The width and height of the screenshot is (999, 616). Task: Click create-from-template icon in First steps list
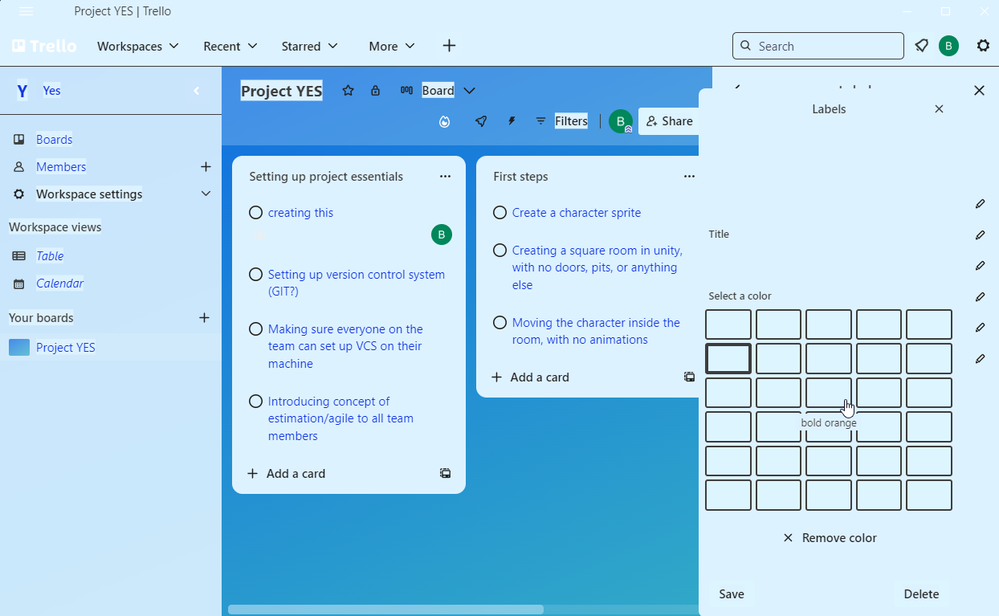[x=689, y=377]
